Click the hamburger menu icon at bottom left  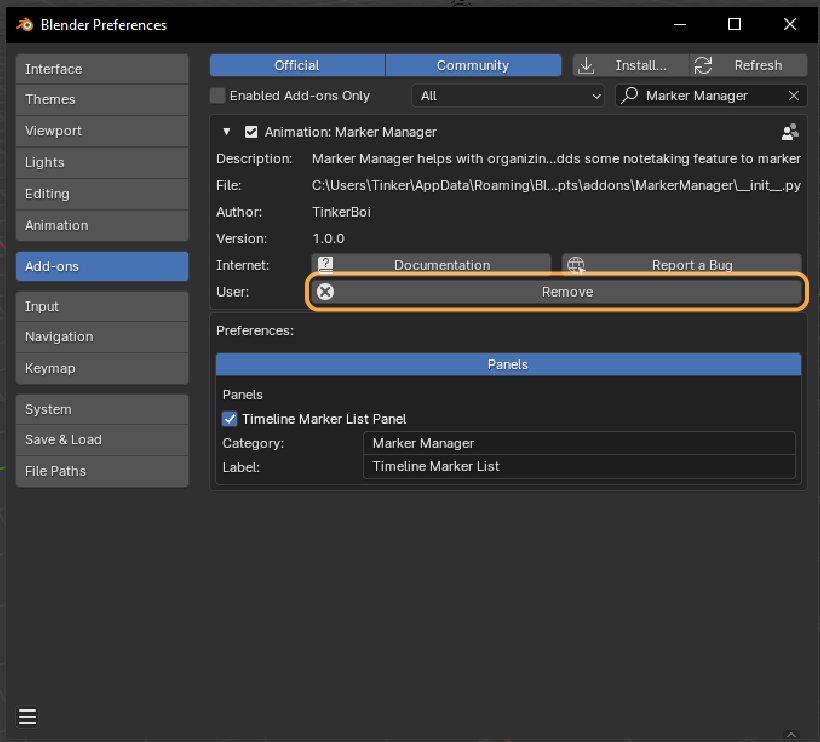click(x=27, y=716)
